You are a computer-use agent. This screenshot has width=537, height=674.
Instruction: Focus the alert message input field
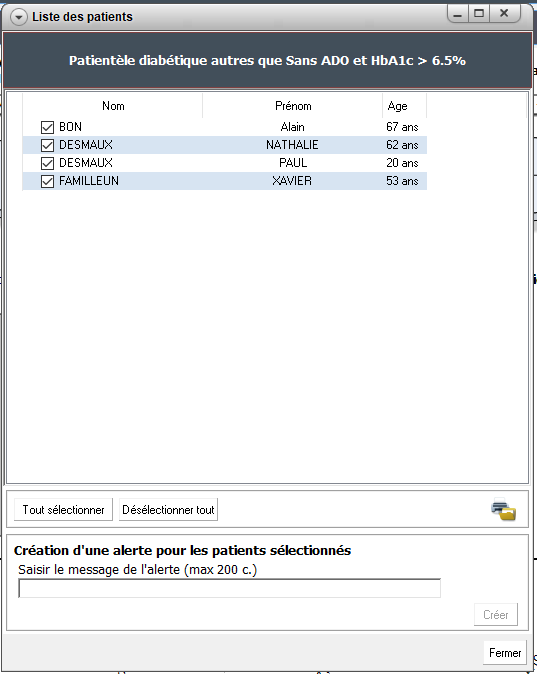[229, 588]
